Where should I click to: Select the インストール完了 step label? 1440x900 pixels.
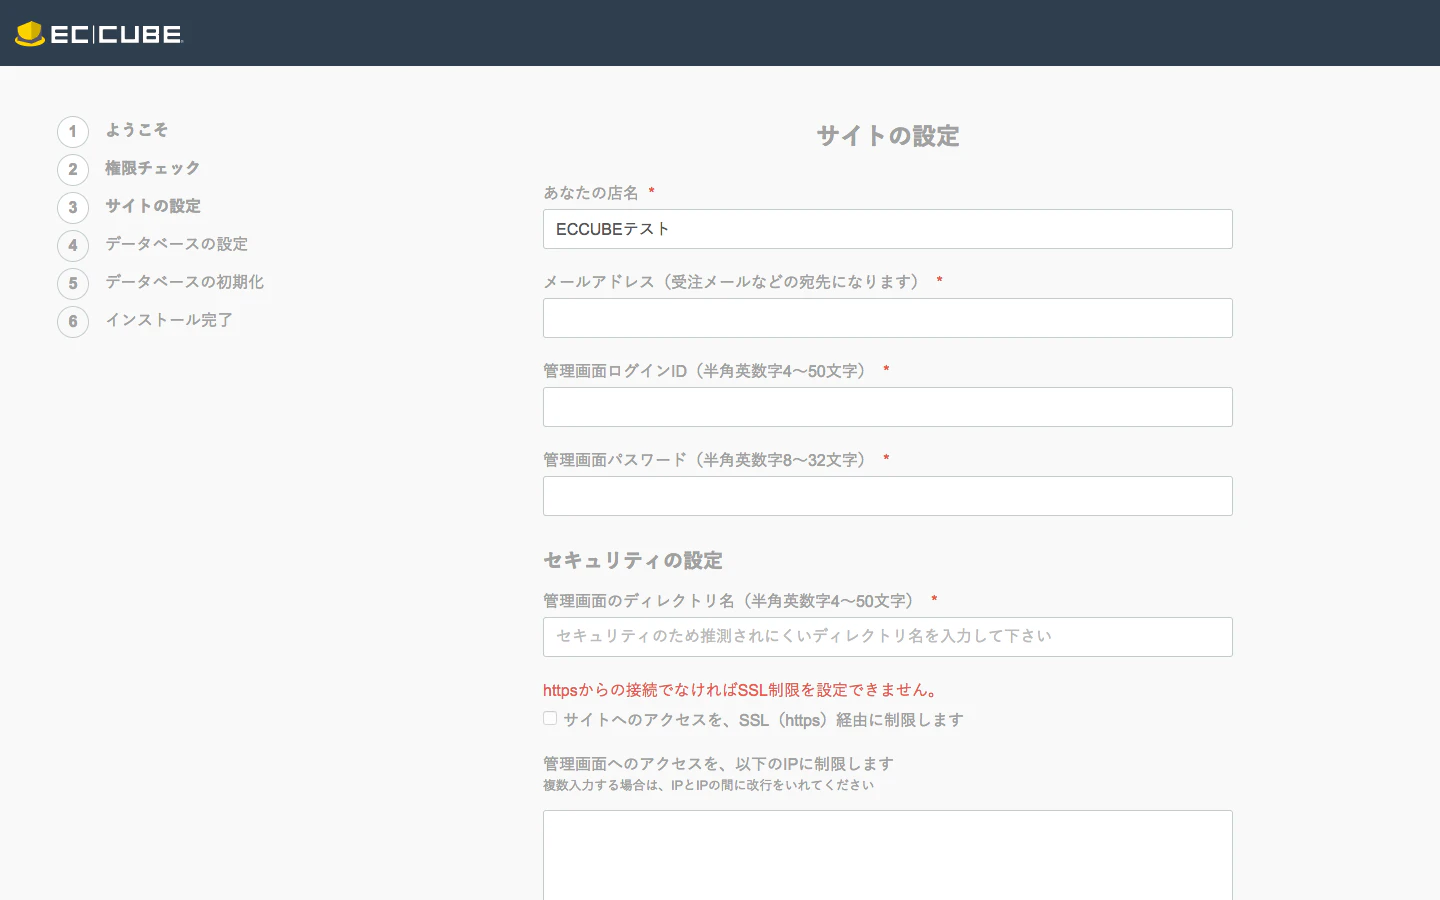[169, 320]
